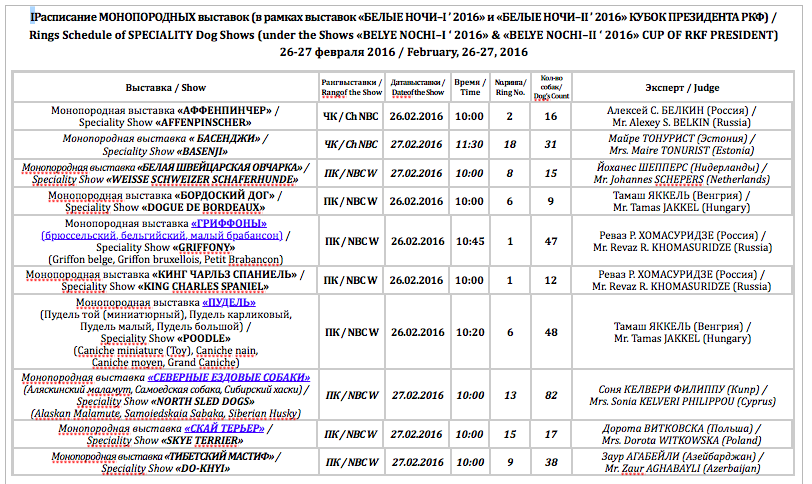
Task: Select the 11:30 time cell
Action: [469, 144]
